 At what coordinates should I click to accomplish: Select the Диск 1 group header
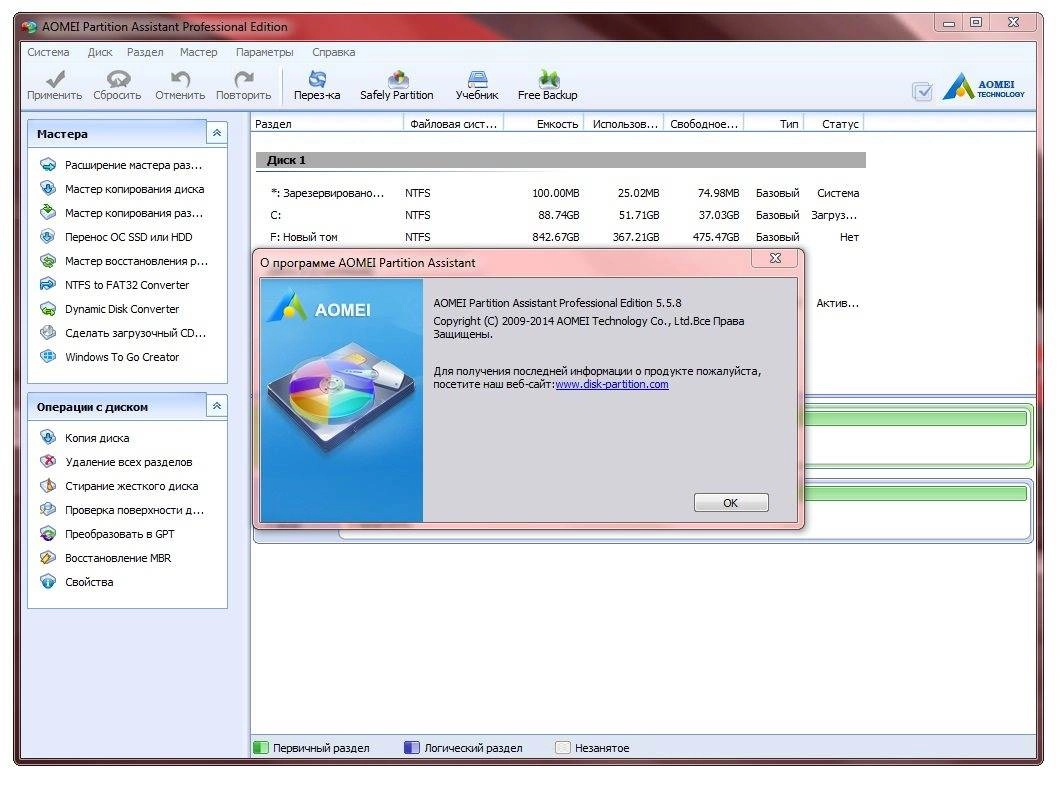[561, 160]
